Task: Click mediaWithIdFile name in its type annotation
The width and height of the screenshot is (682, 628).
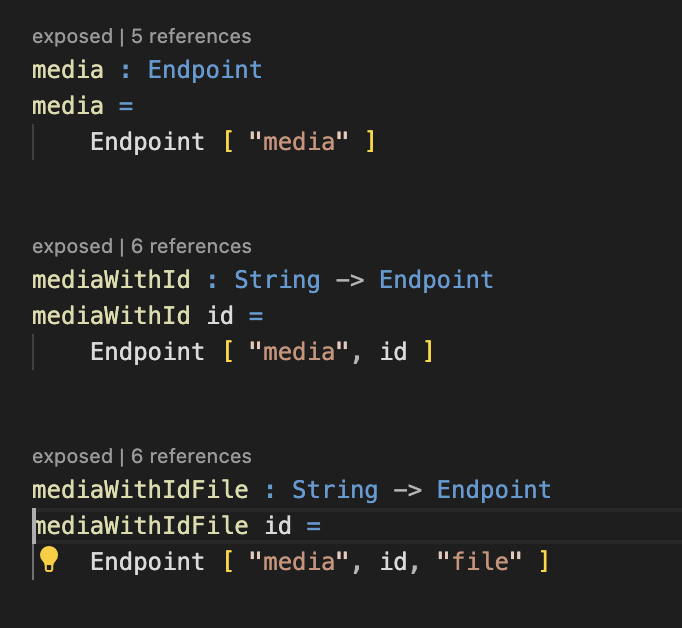Action: (x=140, y=490)
